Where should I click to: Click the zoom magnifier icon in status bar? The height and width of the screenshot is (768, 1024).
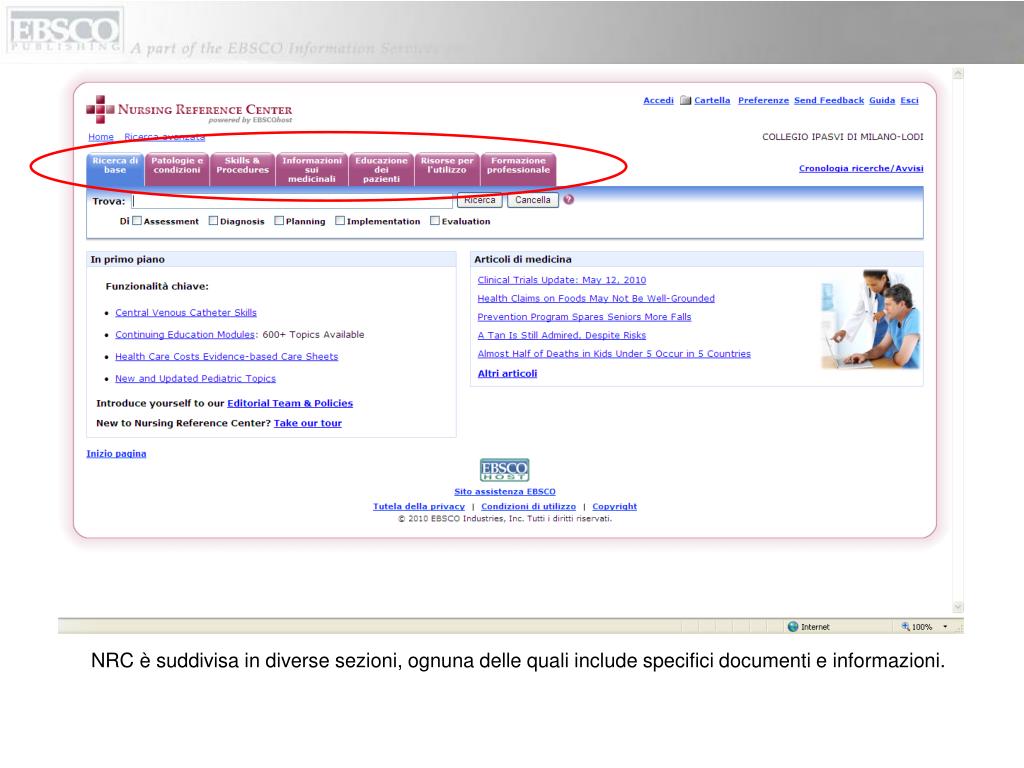tap(905, 626)
